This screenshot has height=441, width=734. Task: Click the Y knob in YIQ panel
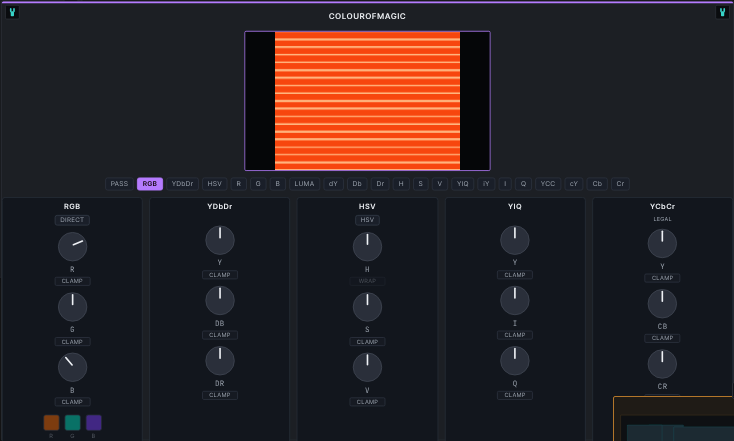click(x=515, y=240)
